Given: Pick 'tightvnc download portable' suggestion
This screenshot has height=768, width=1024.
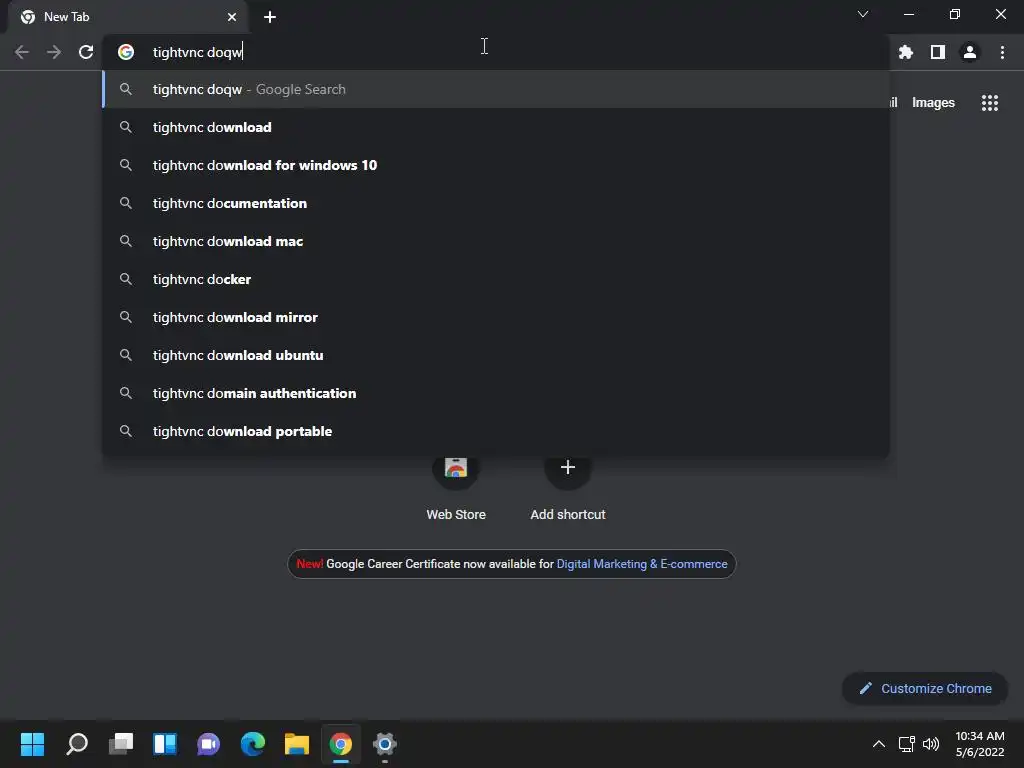Looking at the screenshot, I should click(x=496, y=431).
